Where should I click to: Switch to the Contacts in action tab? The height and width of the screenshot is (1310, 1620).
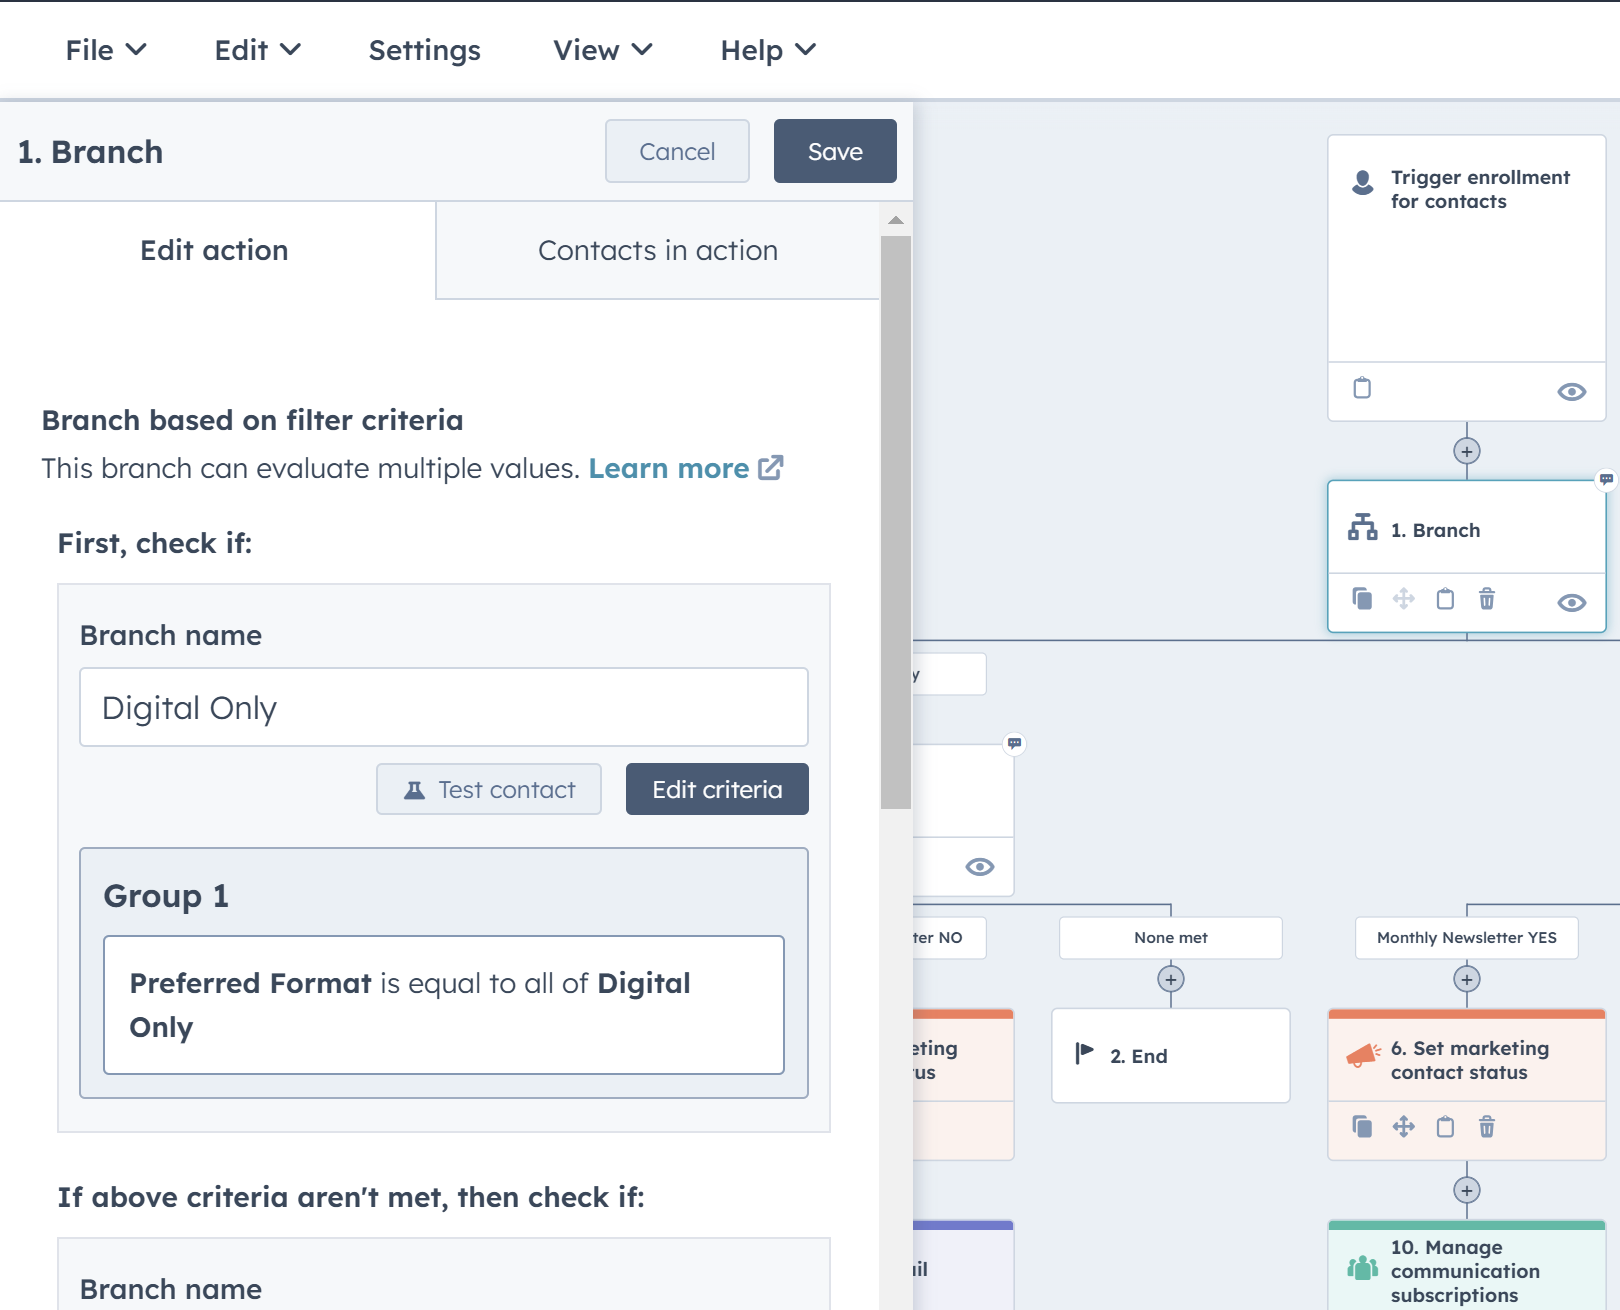point(658,250)
